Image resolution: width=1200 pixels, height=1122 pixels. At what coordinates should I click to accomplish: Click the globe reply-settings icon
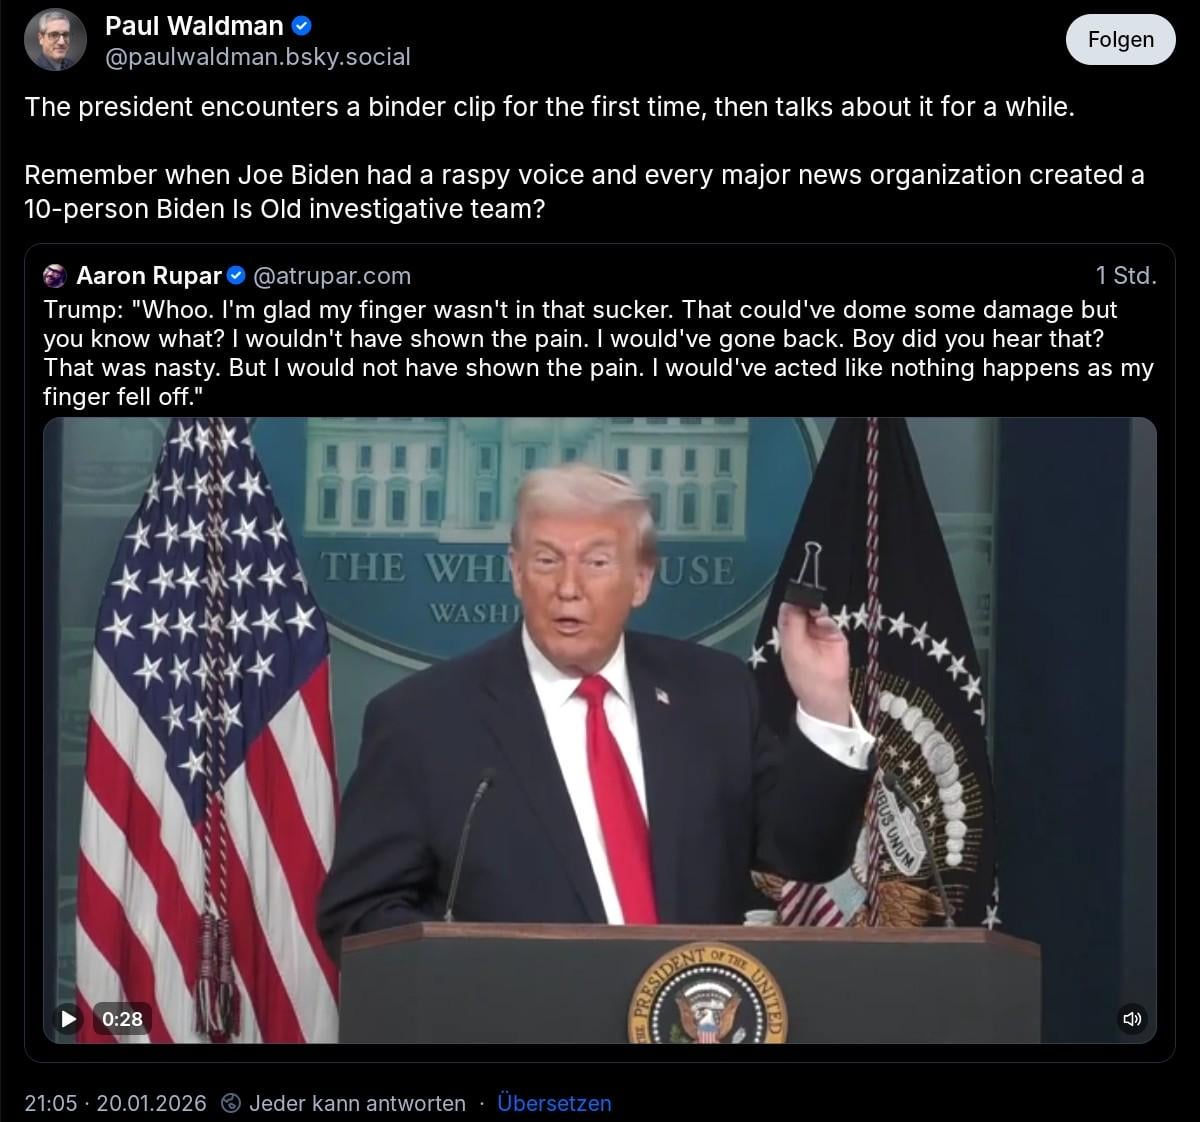click(231, 1103)
